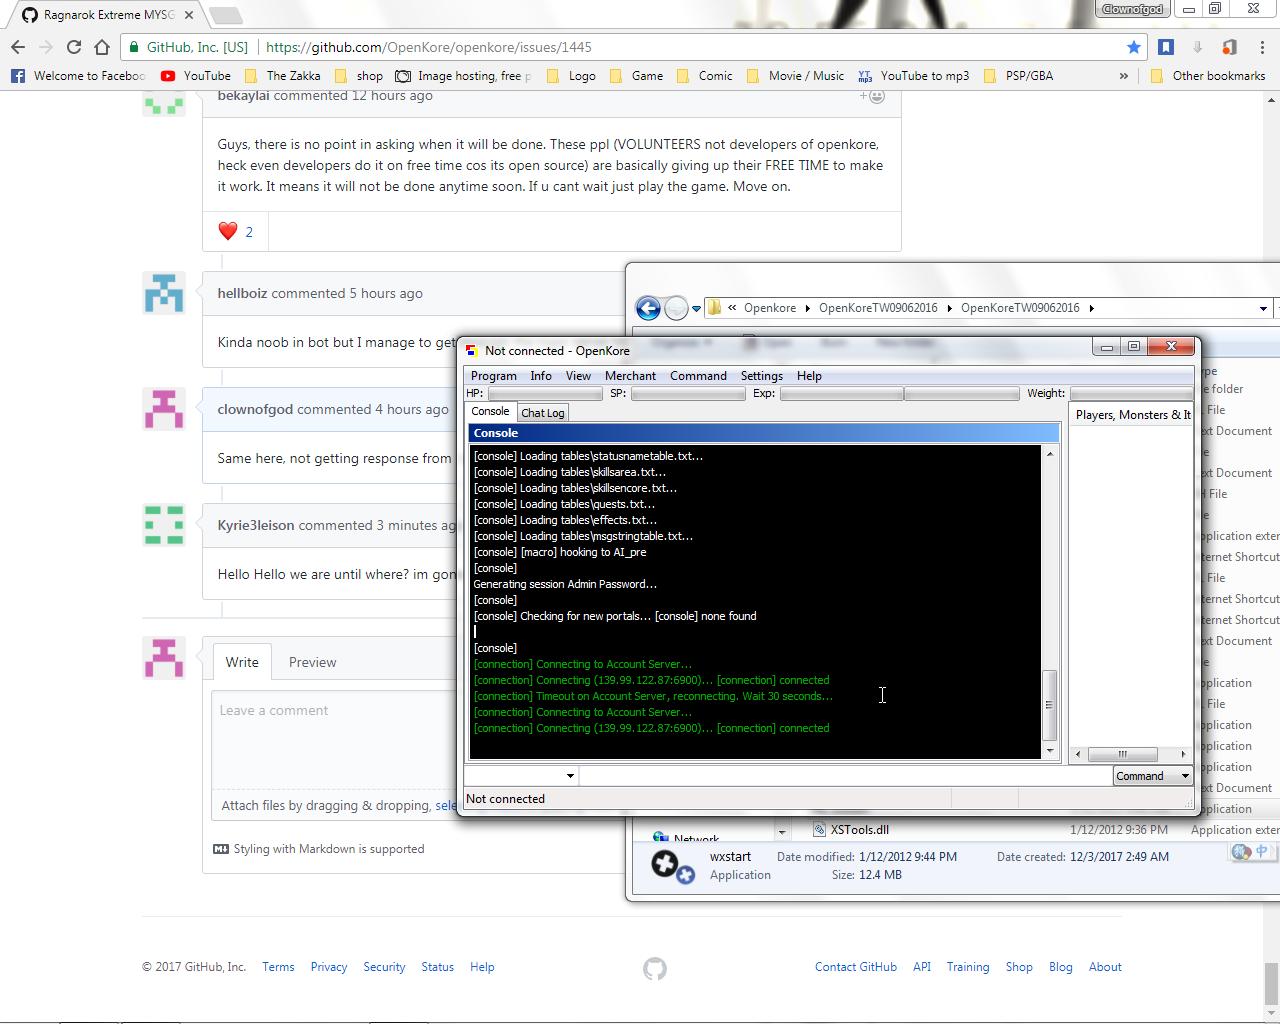Open Kyrie3leison avatar

164,526
